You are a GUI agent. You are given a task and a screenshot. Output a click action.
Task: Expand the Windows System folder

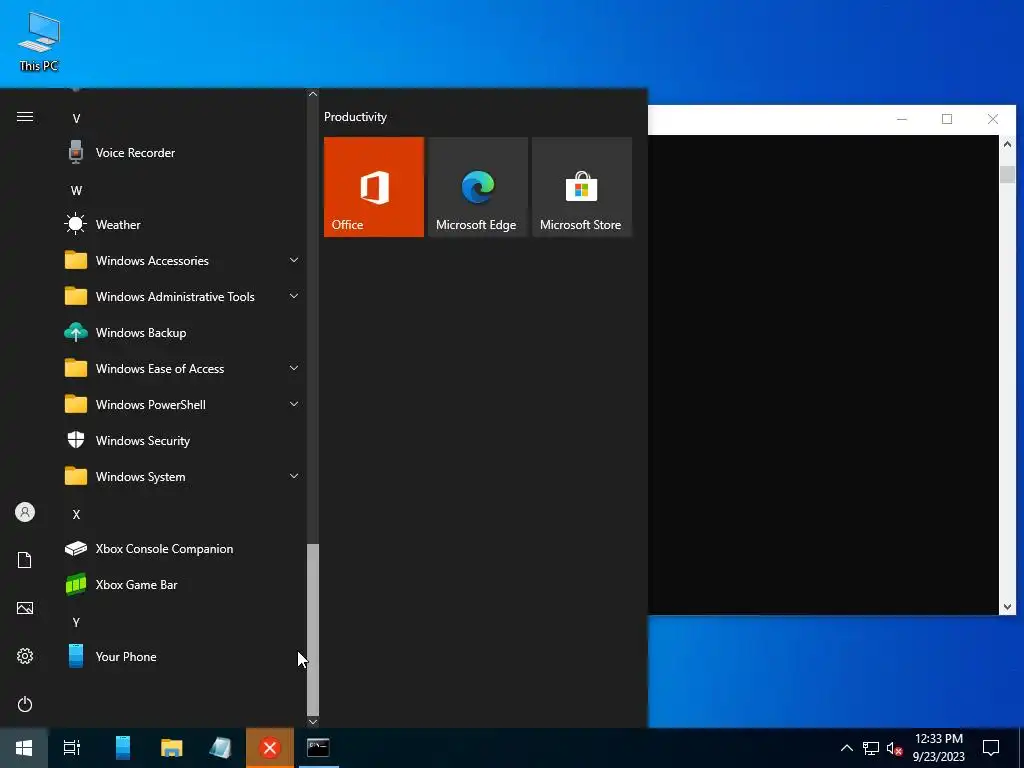(183, 477)
